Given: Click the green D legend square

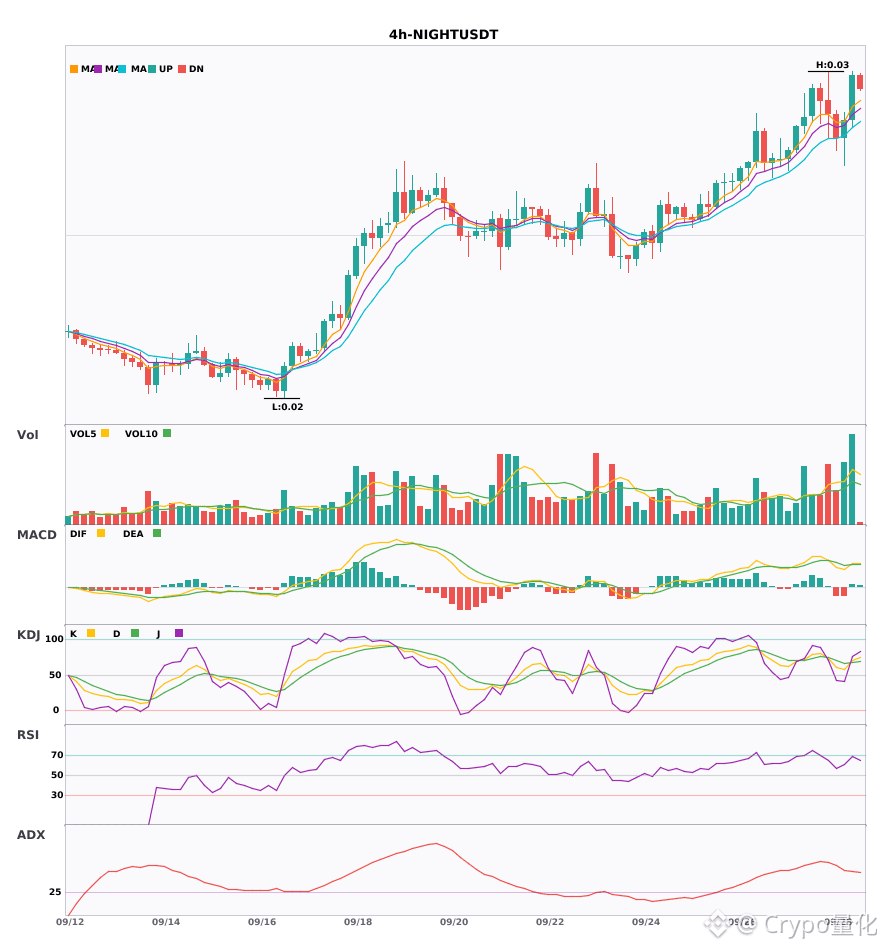Looking at the screenshot, I should click(x=135, y=633).
